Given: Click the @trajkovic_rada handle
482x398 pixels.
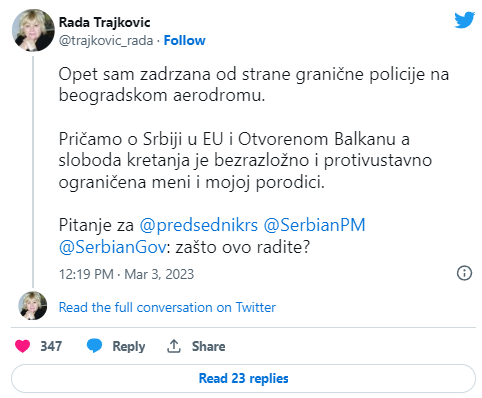Looking at the screenshot, I should pyautogui.click(x=106, y=41).
